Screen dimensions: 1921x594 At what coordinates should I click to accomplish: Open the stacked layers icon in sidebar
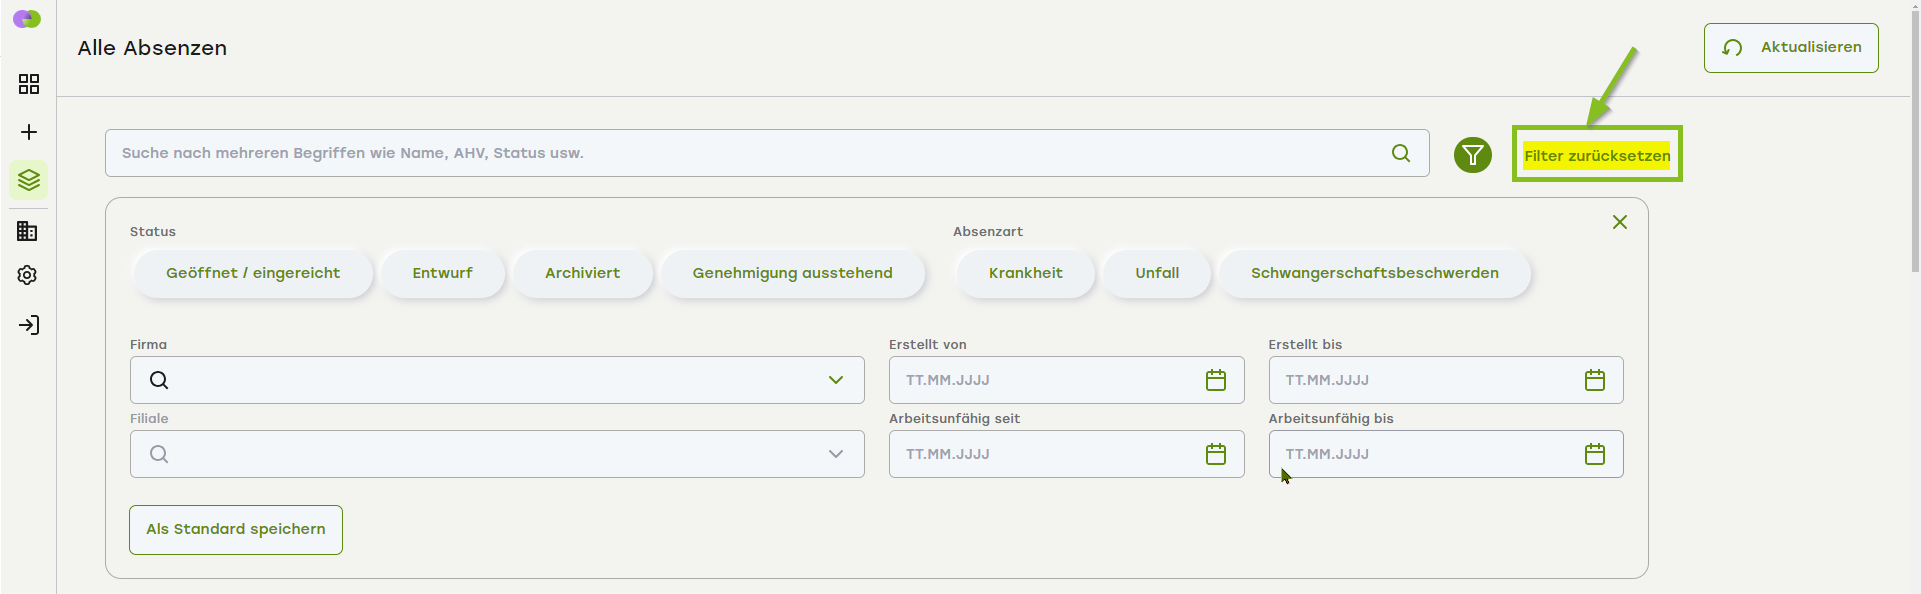click(29, 180)
